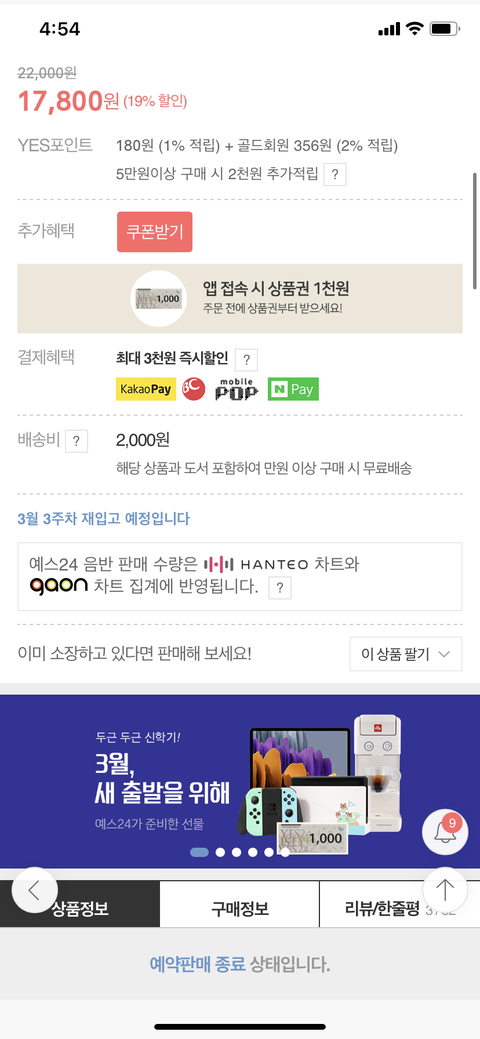The width and height of the screenshot is (480, 1039).
Task: Tap the N Pay payment logo
Action: pyautogui.click(x=293, y=389)
